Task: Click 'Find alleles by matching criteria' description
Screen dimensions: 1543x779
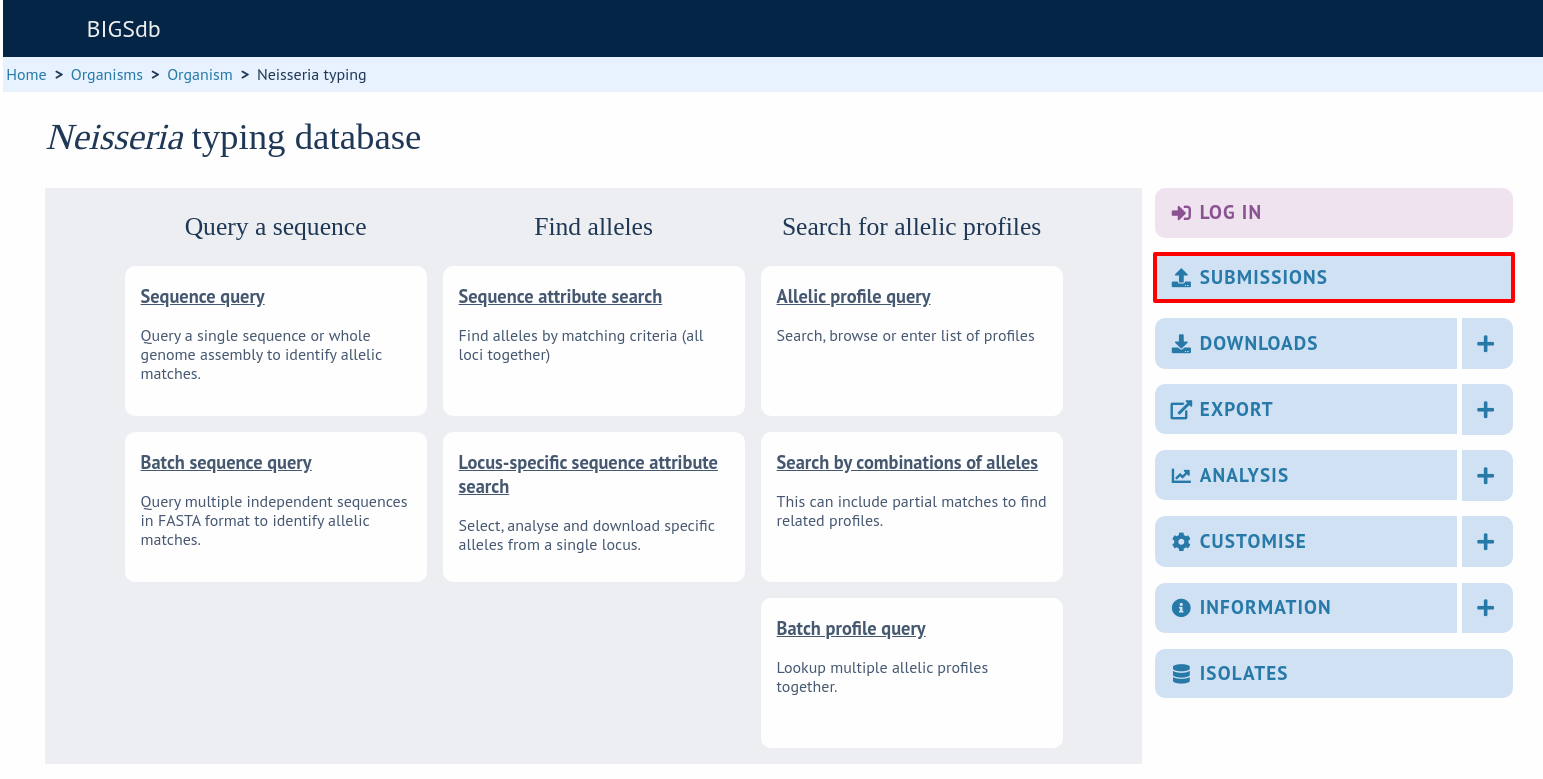Action: (x=581, y=345)
